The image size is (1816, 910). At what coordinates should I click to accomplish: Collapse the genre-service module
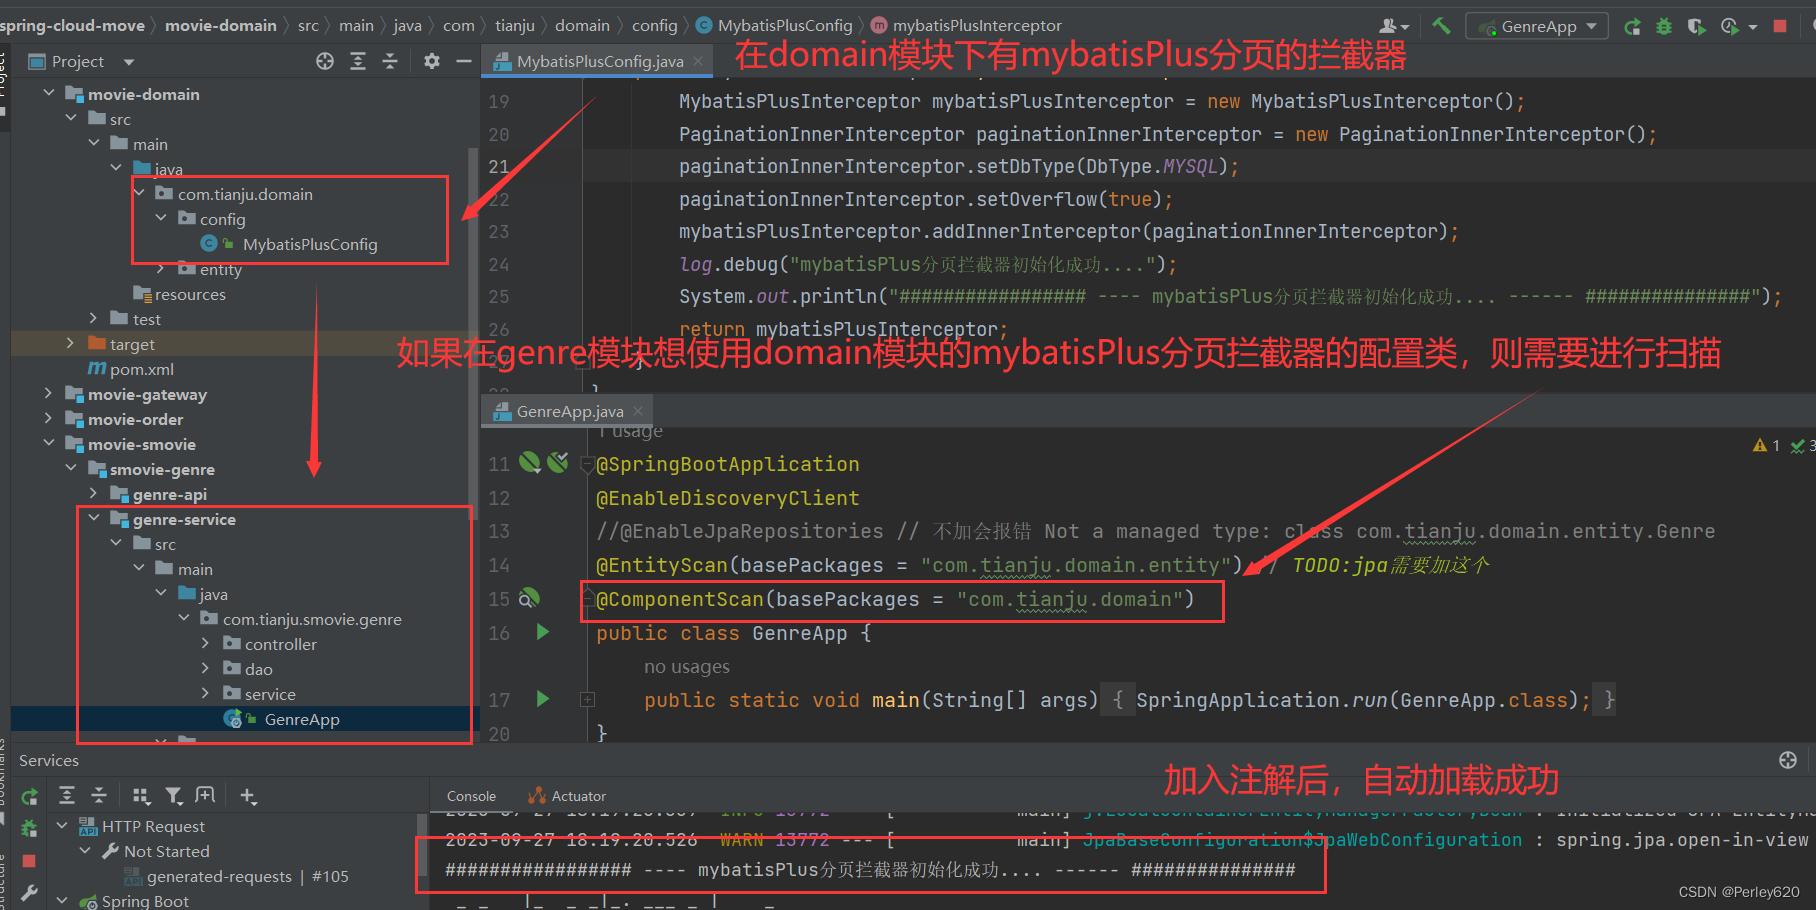[x=94, y=518]
